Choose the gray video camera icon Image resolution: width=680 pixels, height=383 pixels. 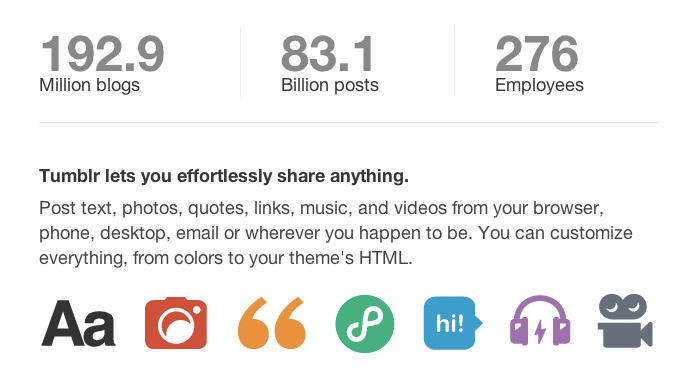tap(625, 321)
